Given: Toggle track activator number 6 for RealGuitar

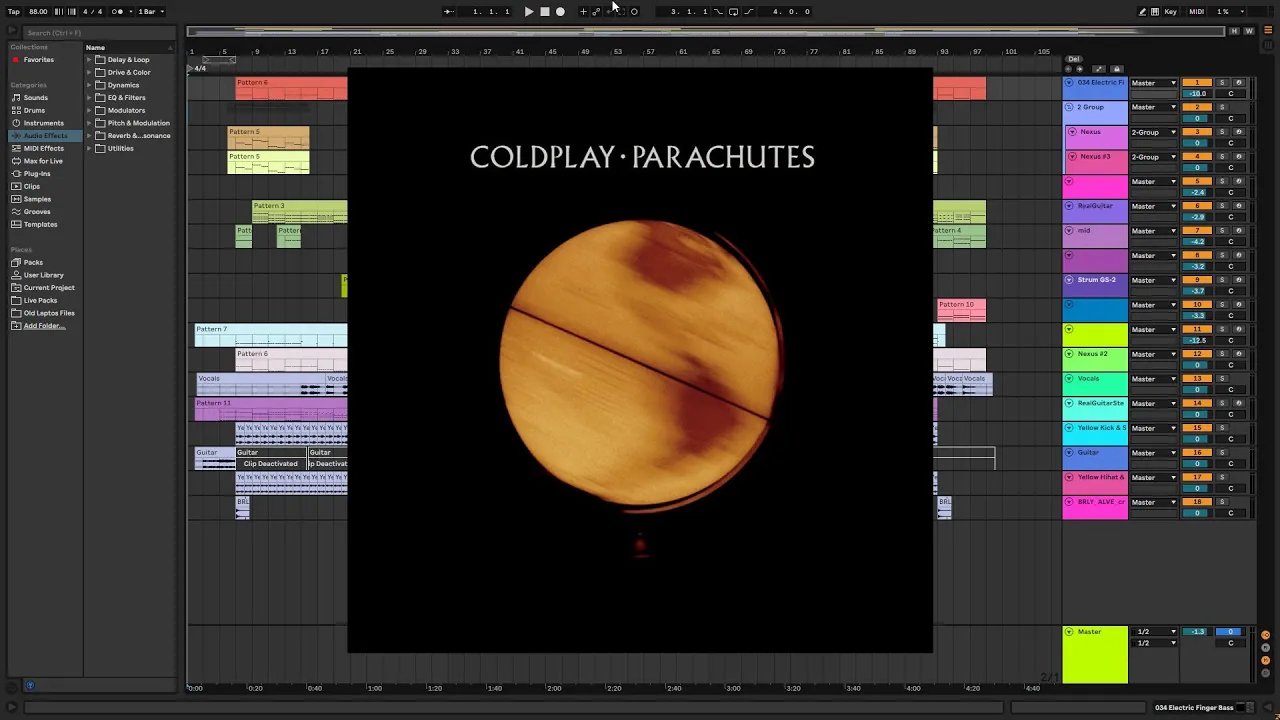Looking at the screenshot, I should (x=1196, y=206).
